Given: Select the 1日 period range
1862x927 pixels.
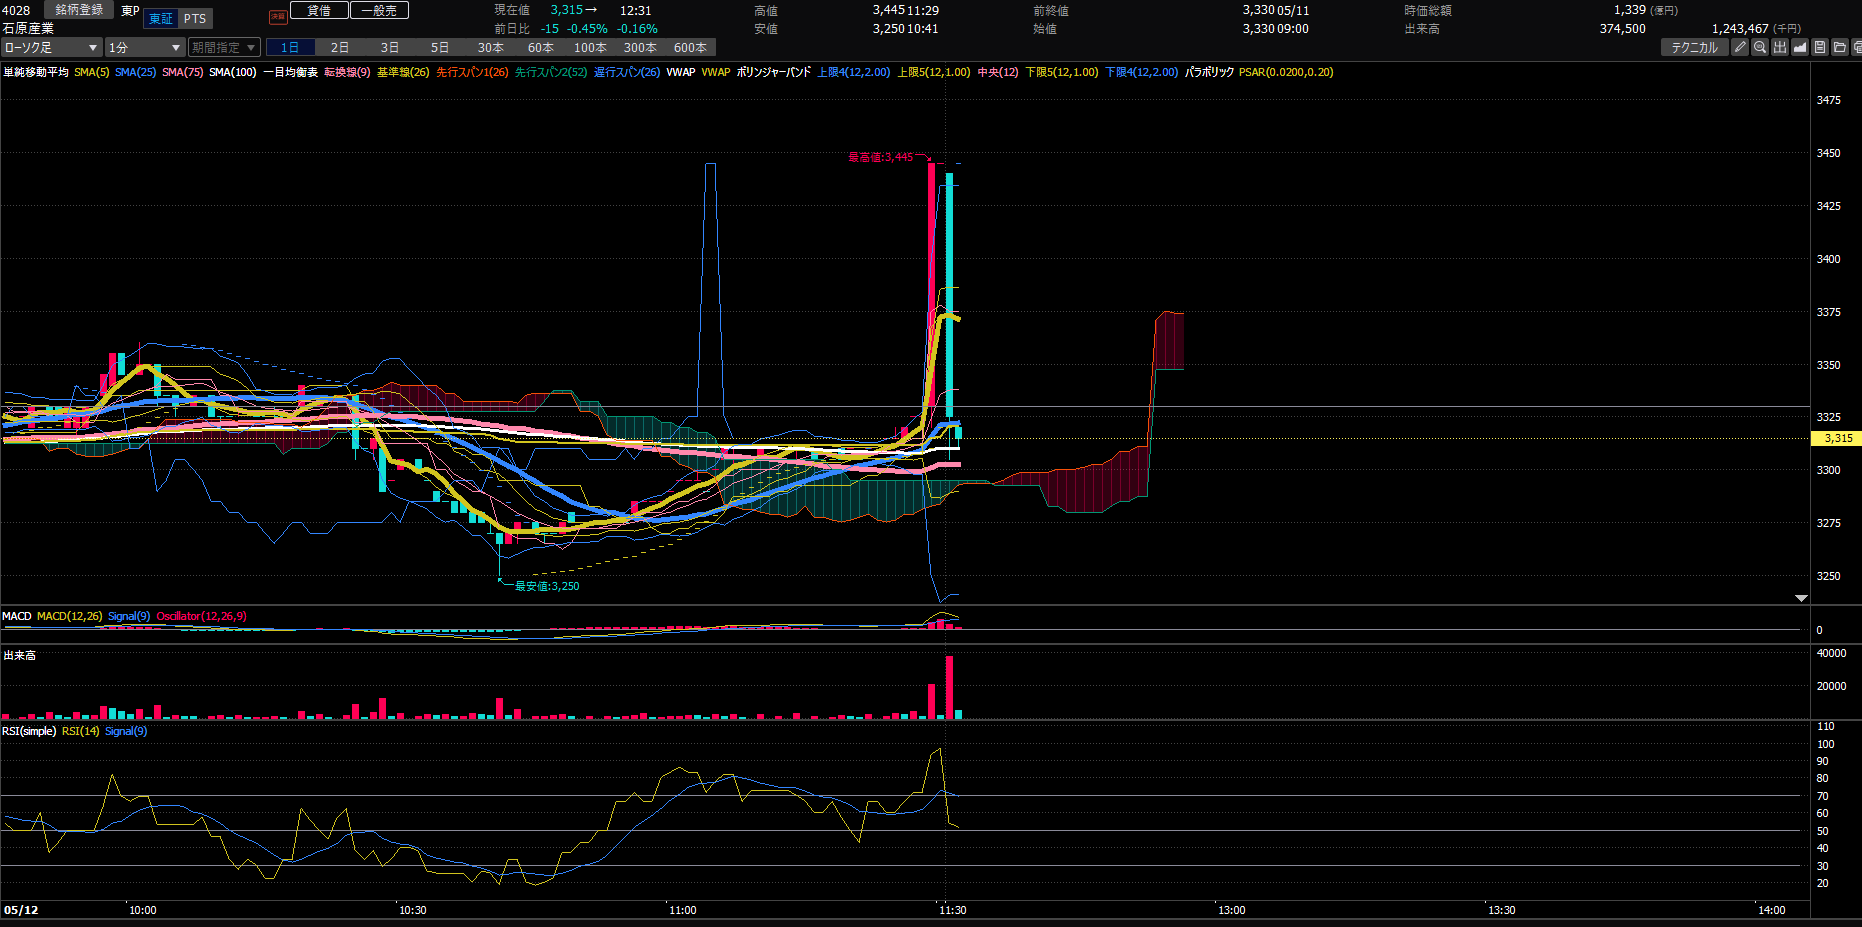Looking at the screenshot, I should (x=290, y=47).
